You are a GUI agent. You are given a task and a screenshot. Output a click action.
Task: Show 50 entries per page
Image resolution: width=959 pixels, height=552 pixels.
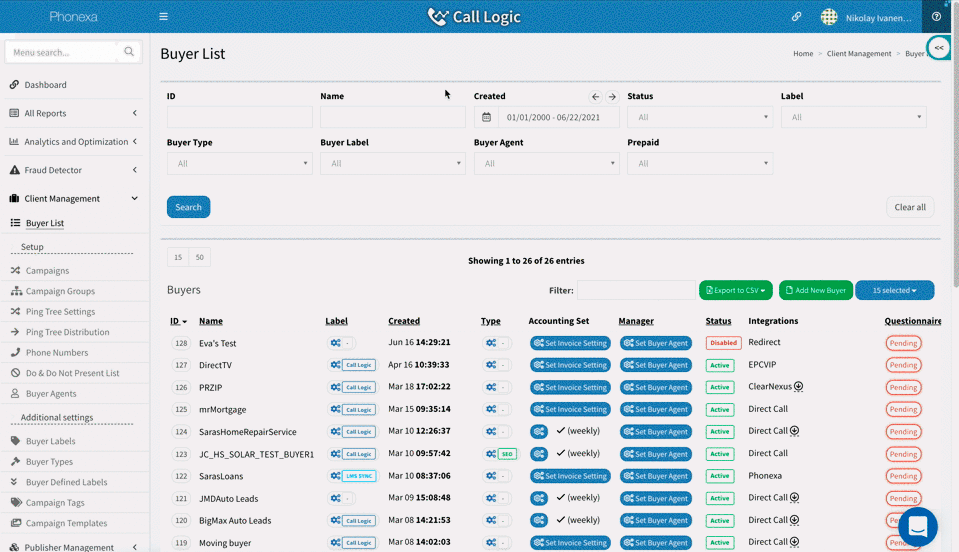click(199, 257)
